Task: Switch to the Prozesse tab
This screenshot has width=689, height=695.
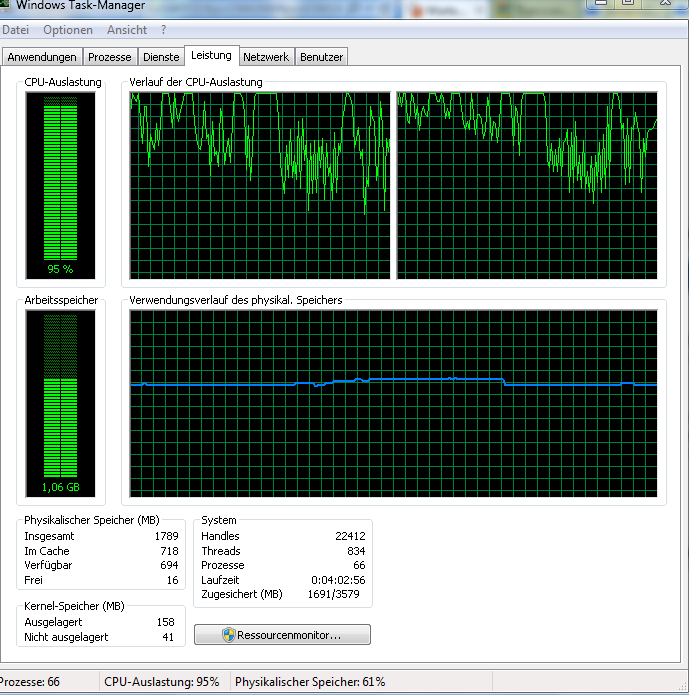Action: 110,57
